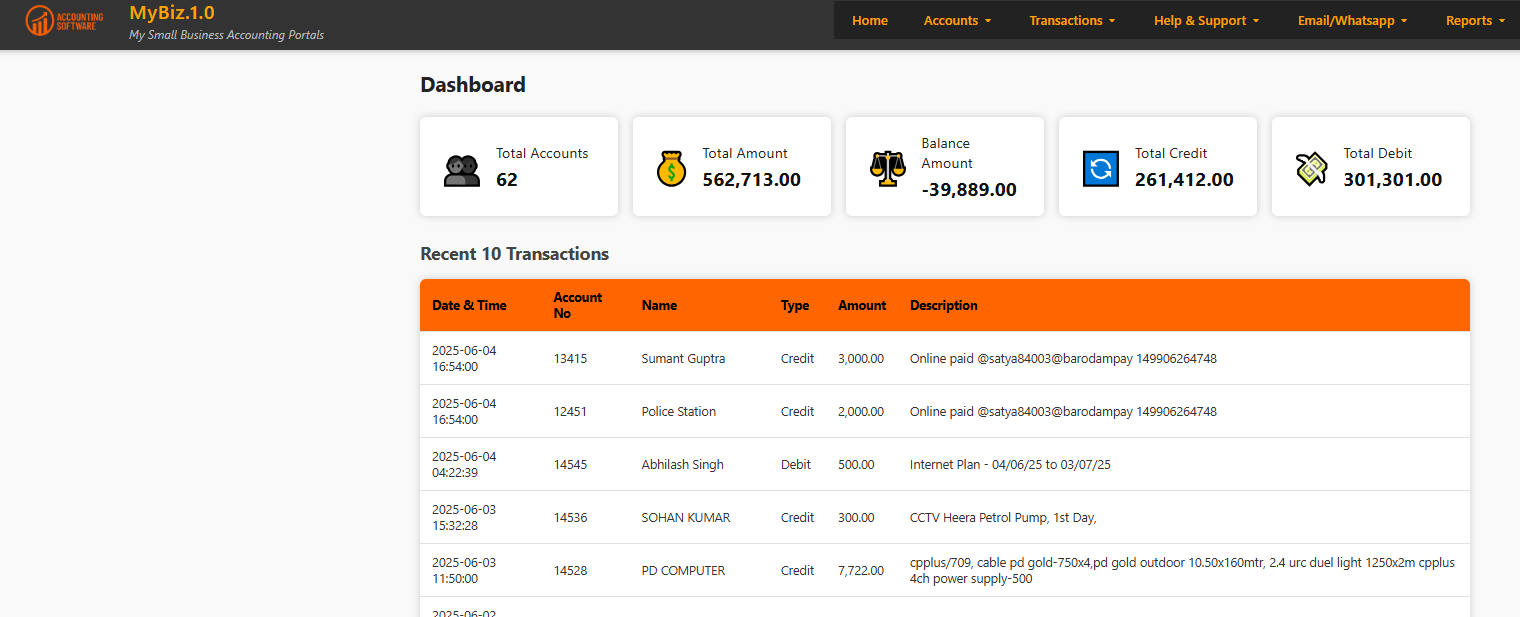Click the balance scales icon on Balance Amount

click(887, 168)
